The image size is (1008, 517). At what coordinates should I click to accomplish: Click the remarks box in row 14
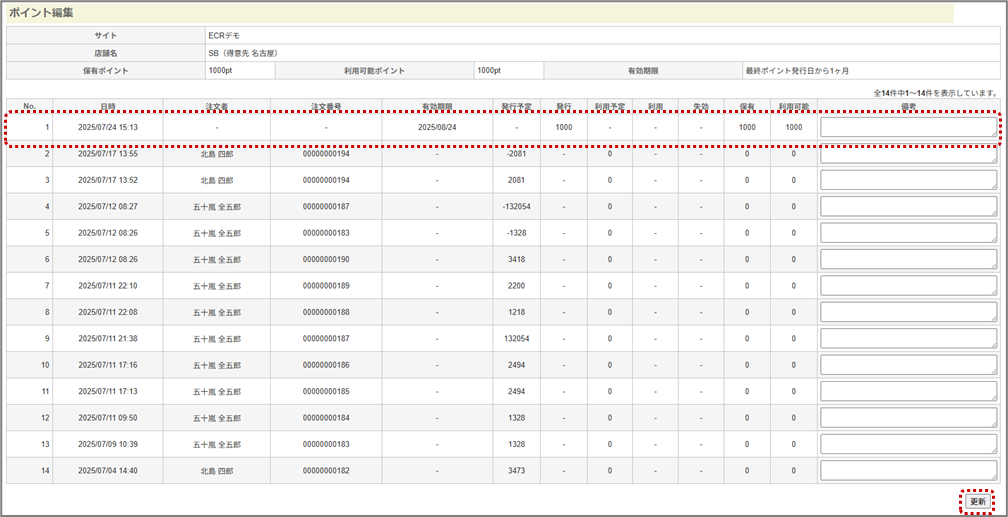[908, 470]
